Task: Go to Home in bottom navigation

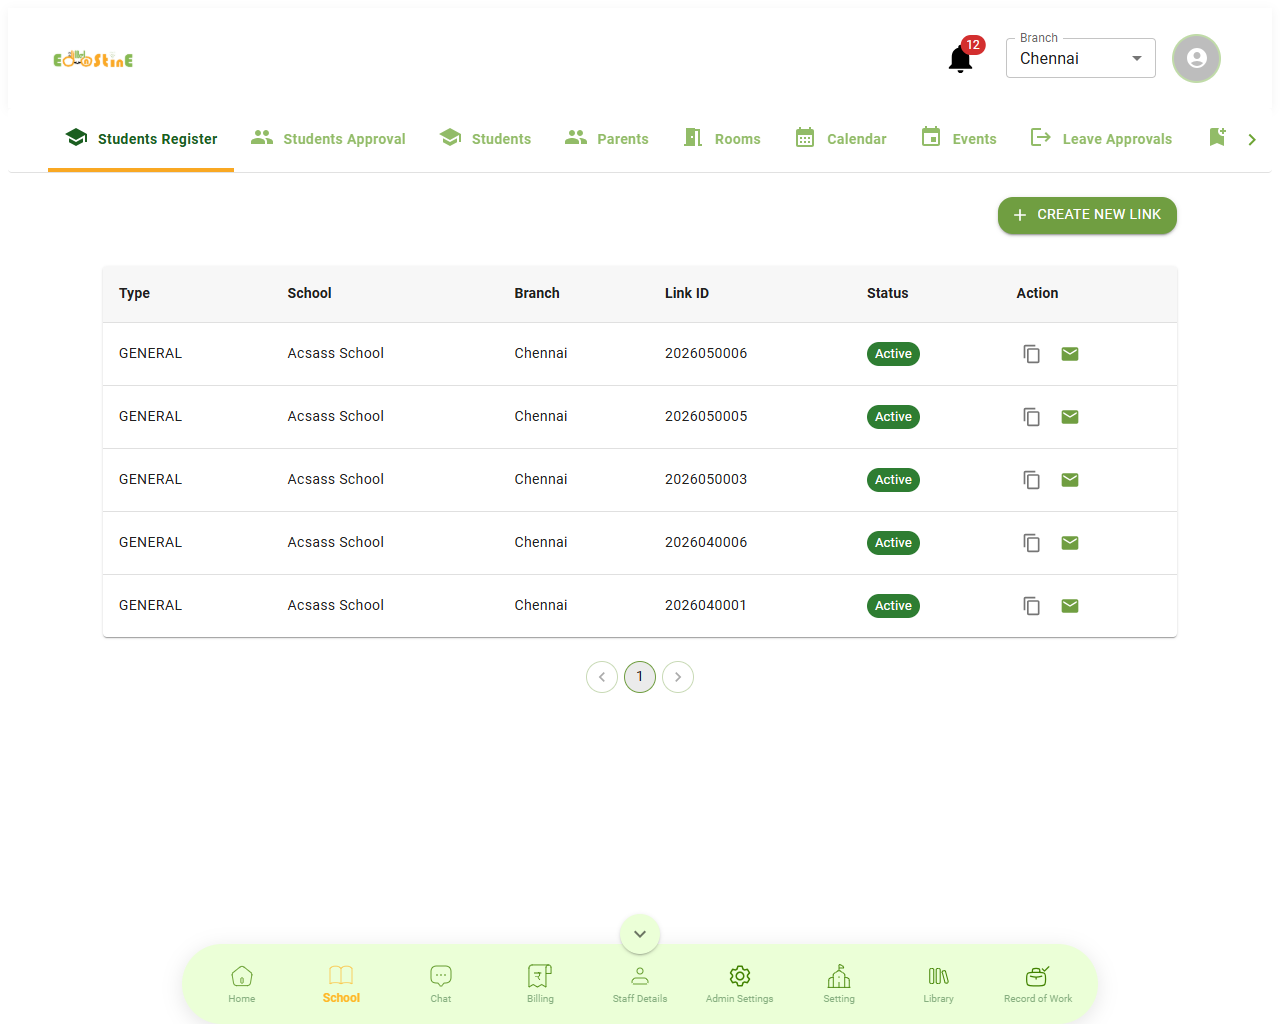Action: 242,984
